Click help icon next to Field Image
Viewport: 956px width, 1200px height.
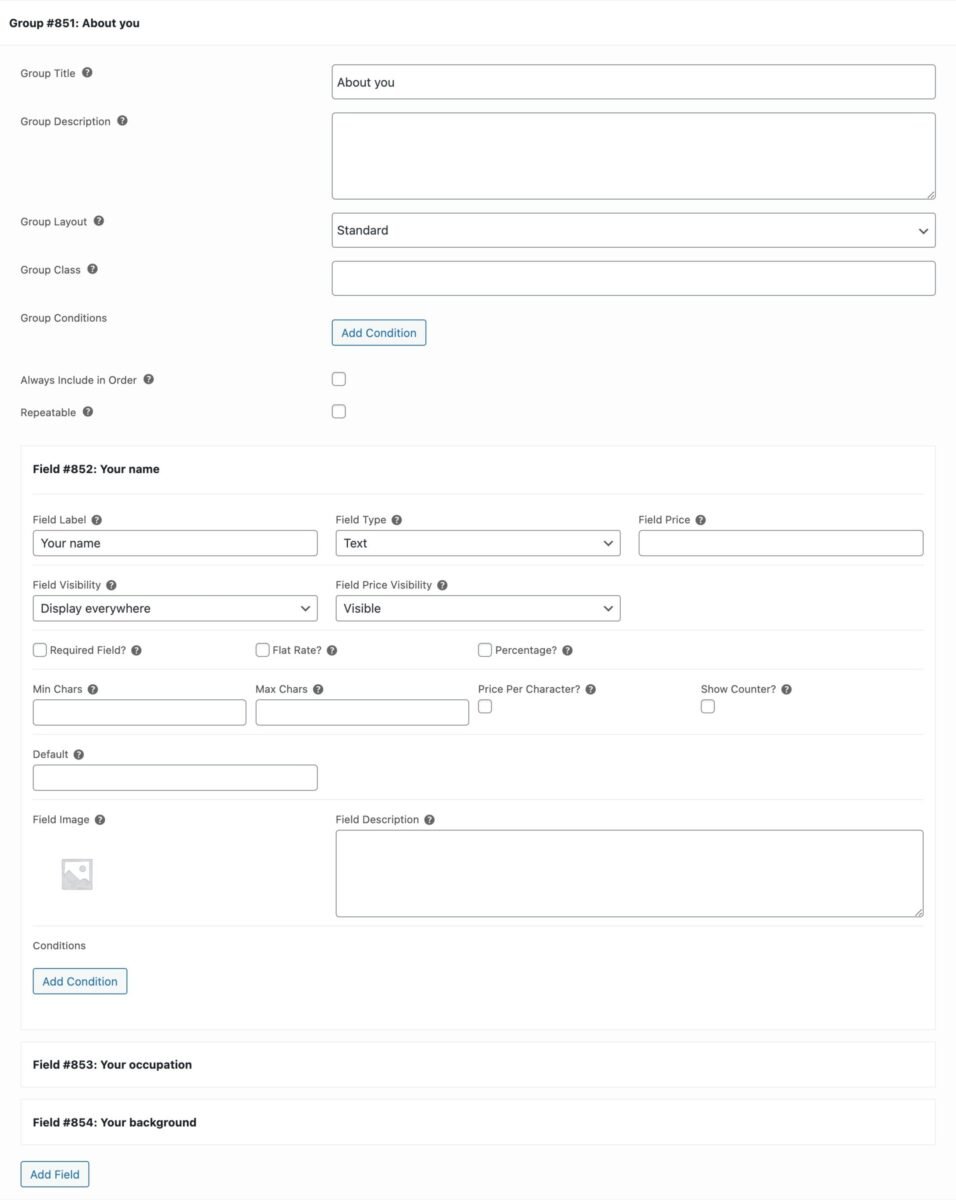point(100,820)
